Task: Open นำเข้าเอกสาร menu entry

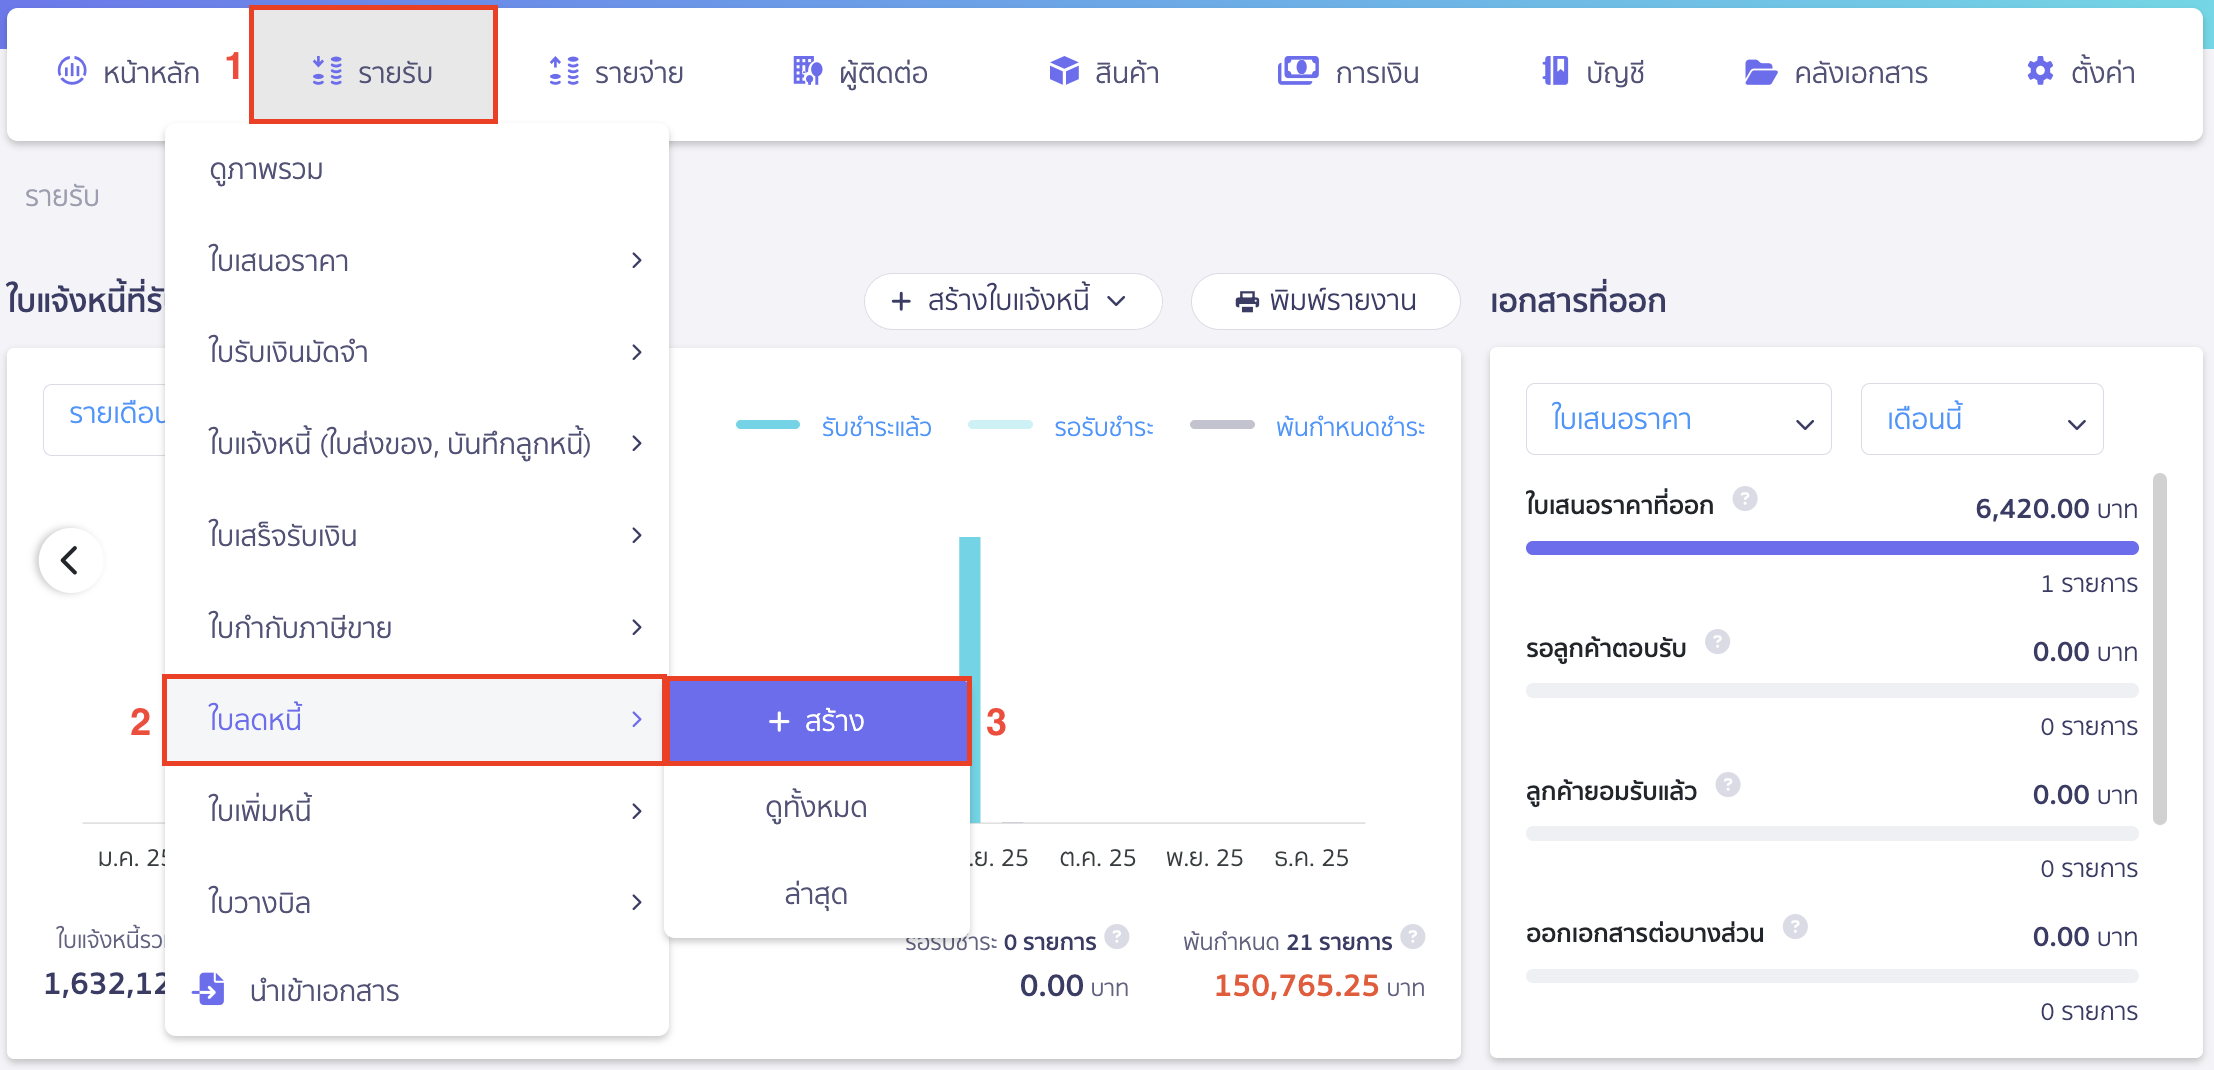Action: tap(416, 990)
